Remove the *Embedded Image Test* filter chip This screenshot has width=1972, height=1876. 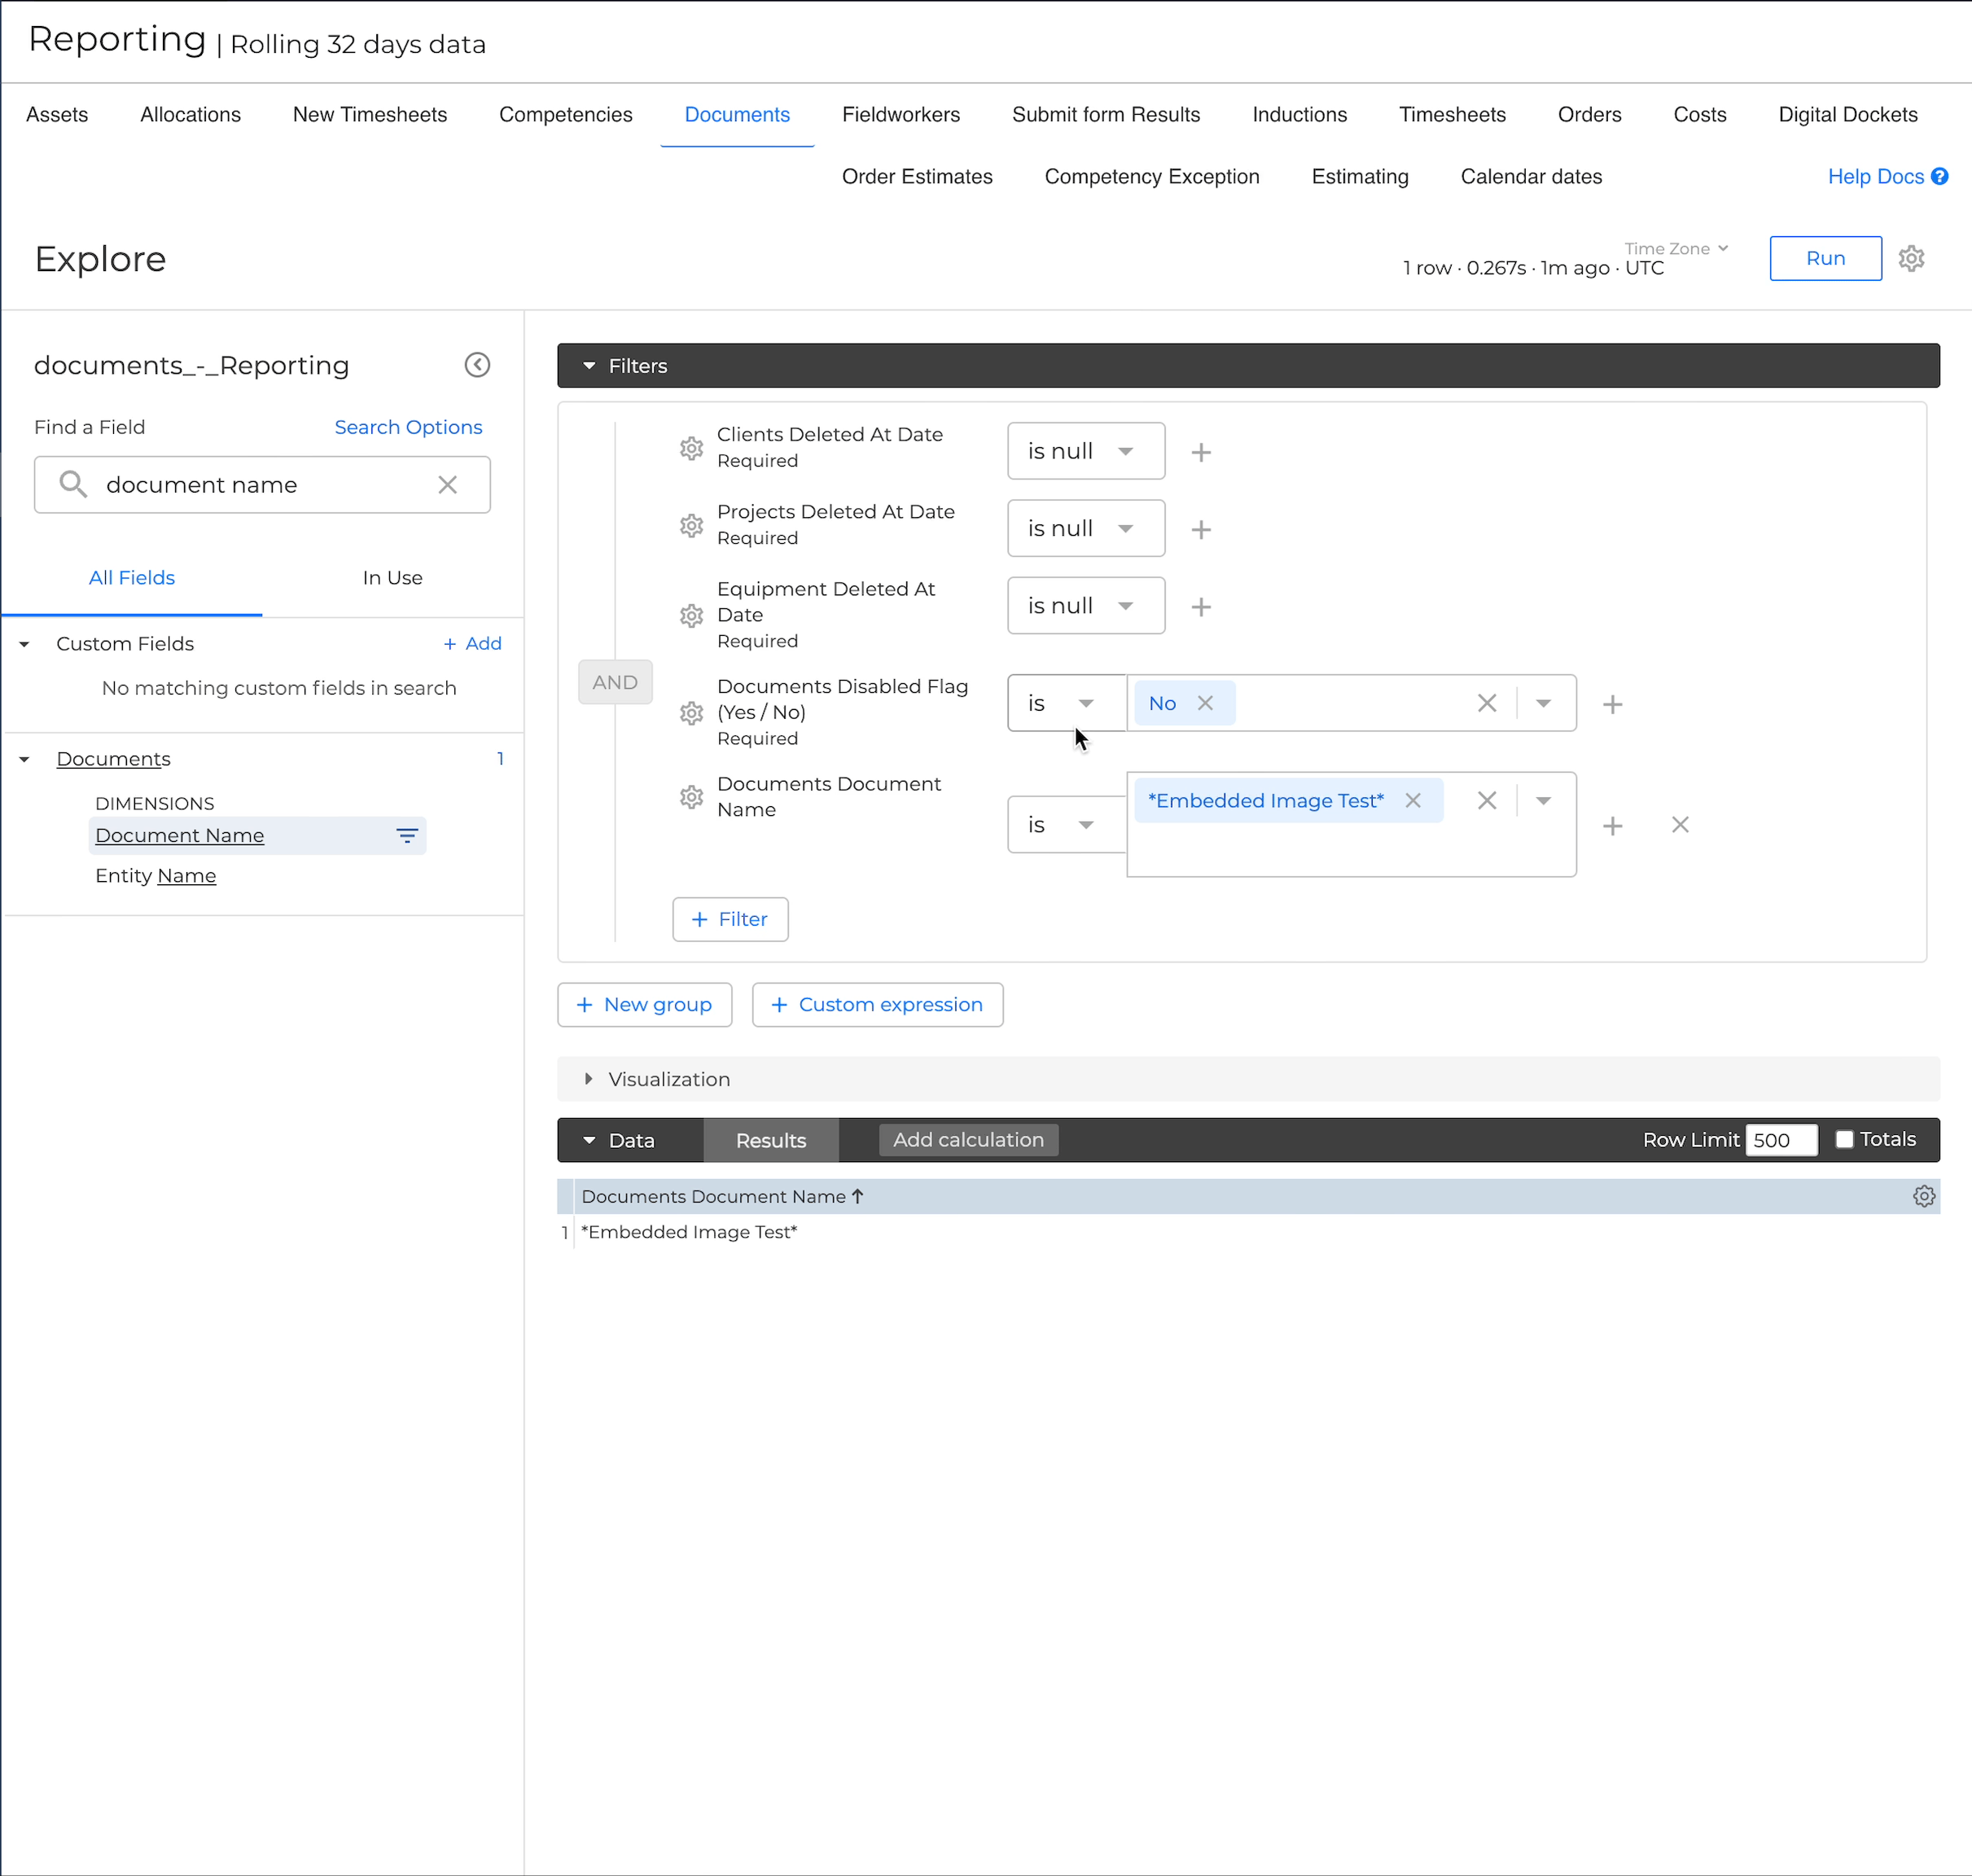click(1413, 800)
